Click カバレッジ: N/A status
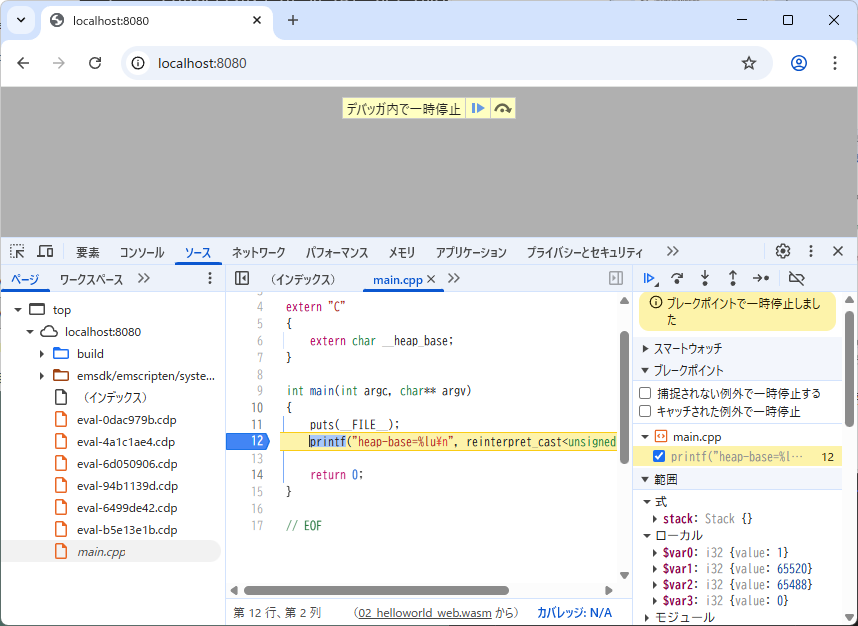Image resolution: width=858 pixels, height=626 pixels. tap(574, 613)
